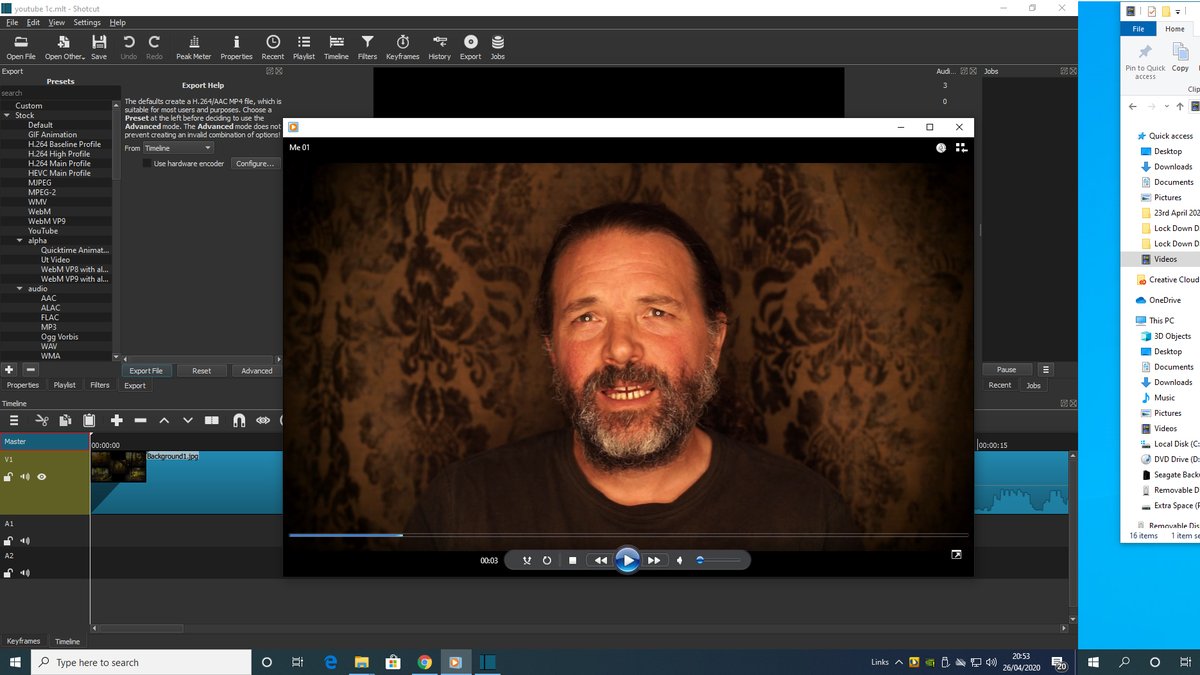The height and width of the screenshot is (675, 1200).
Task: Collapse the alpha presets group
Action: [19, 241]
